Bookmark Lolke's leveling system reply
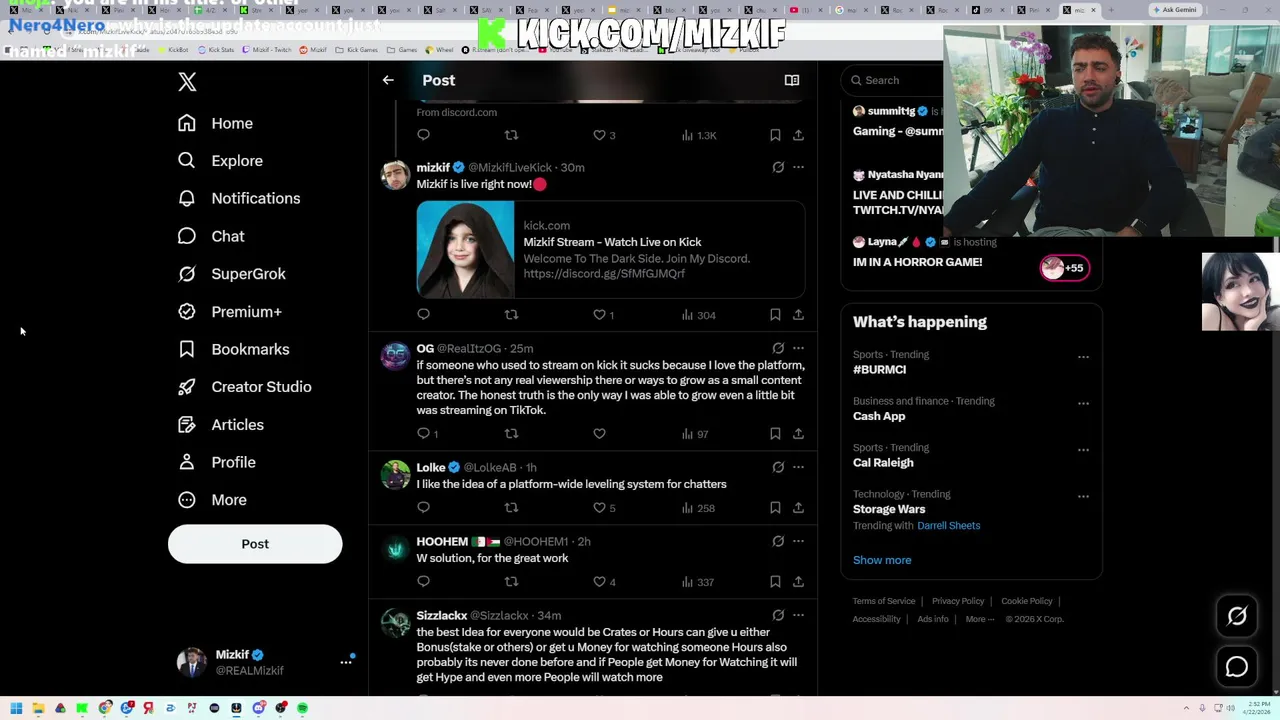 point(775,508)
